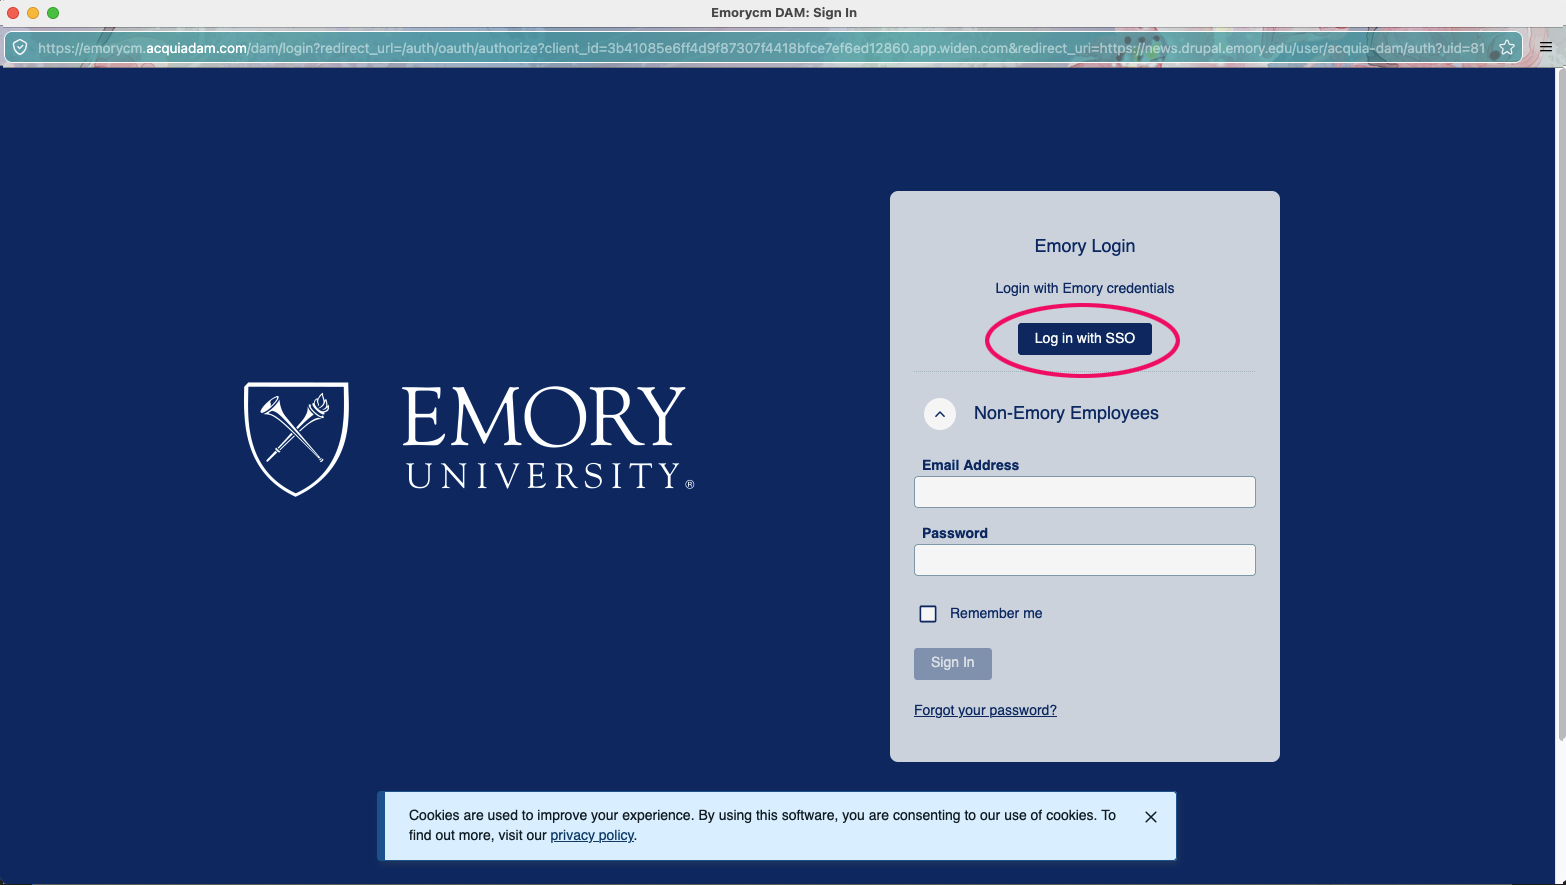Select the URL in the address bar
1566x885 pixels.
coord(761,47)
